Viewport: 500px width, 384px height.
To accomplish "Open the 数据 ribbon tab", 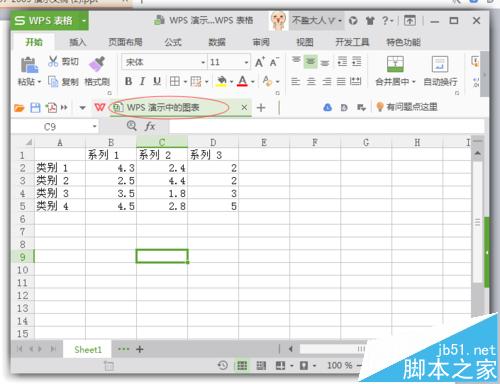I will pyautogui.click(x=217, y=42).
